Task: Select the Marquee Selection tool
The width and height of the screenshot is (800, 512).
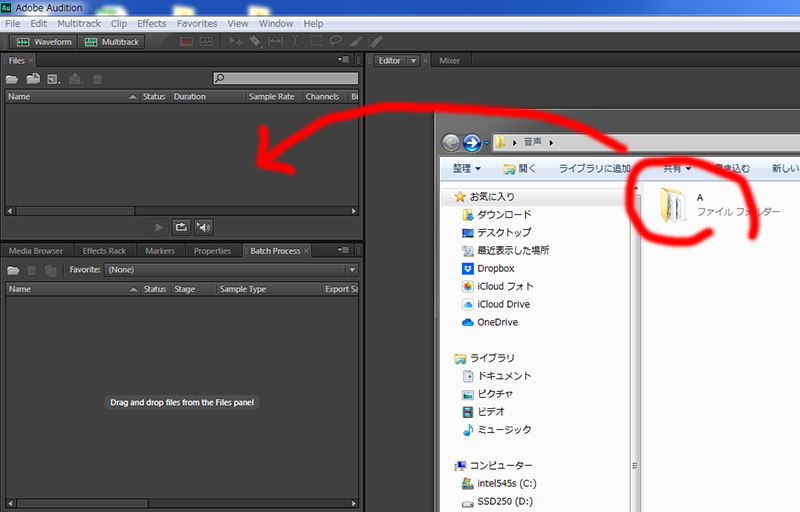Action: (316, 41)
